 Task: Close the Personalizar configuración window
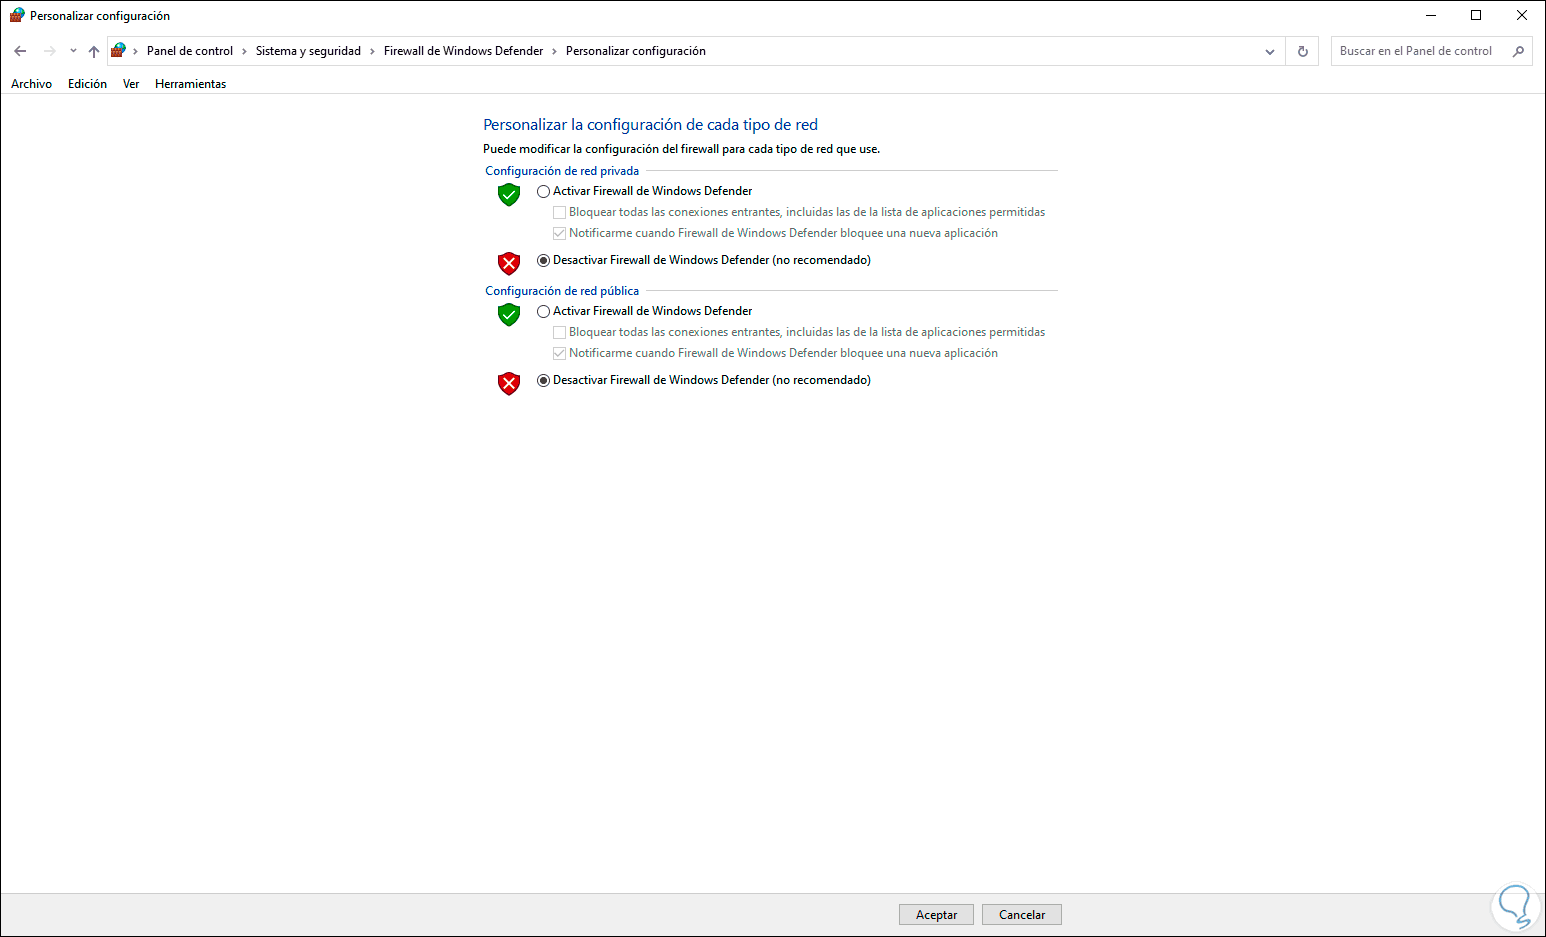[1522, 15]
